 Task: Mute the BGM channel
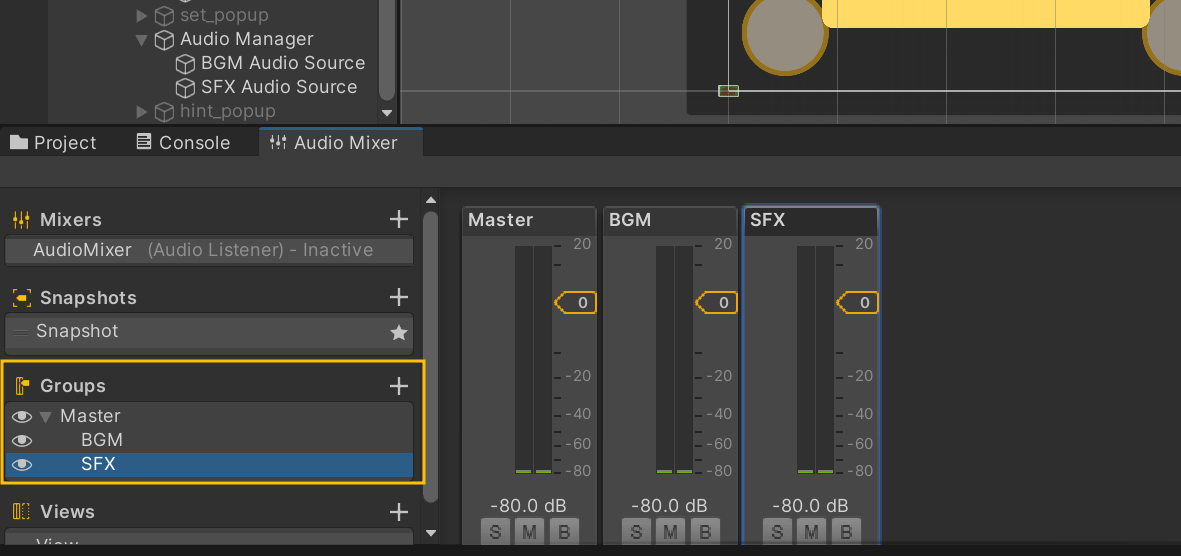point(670,532)
